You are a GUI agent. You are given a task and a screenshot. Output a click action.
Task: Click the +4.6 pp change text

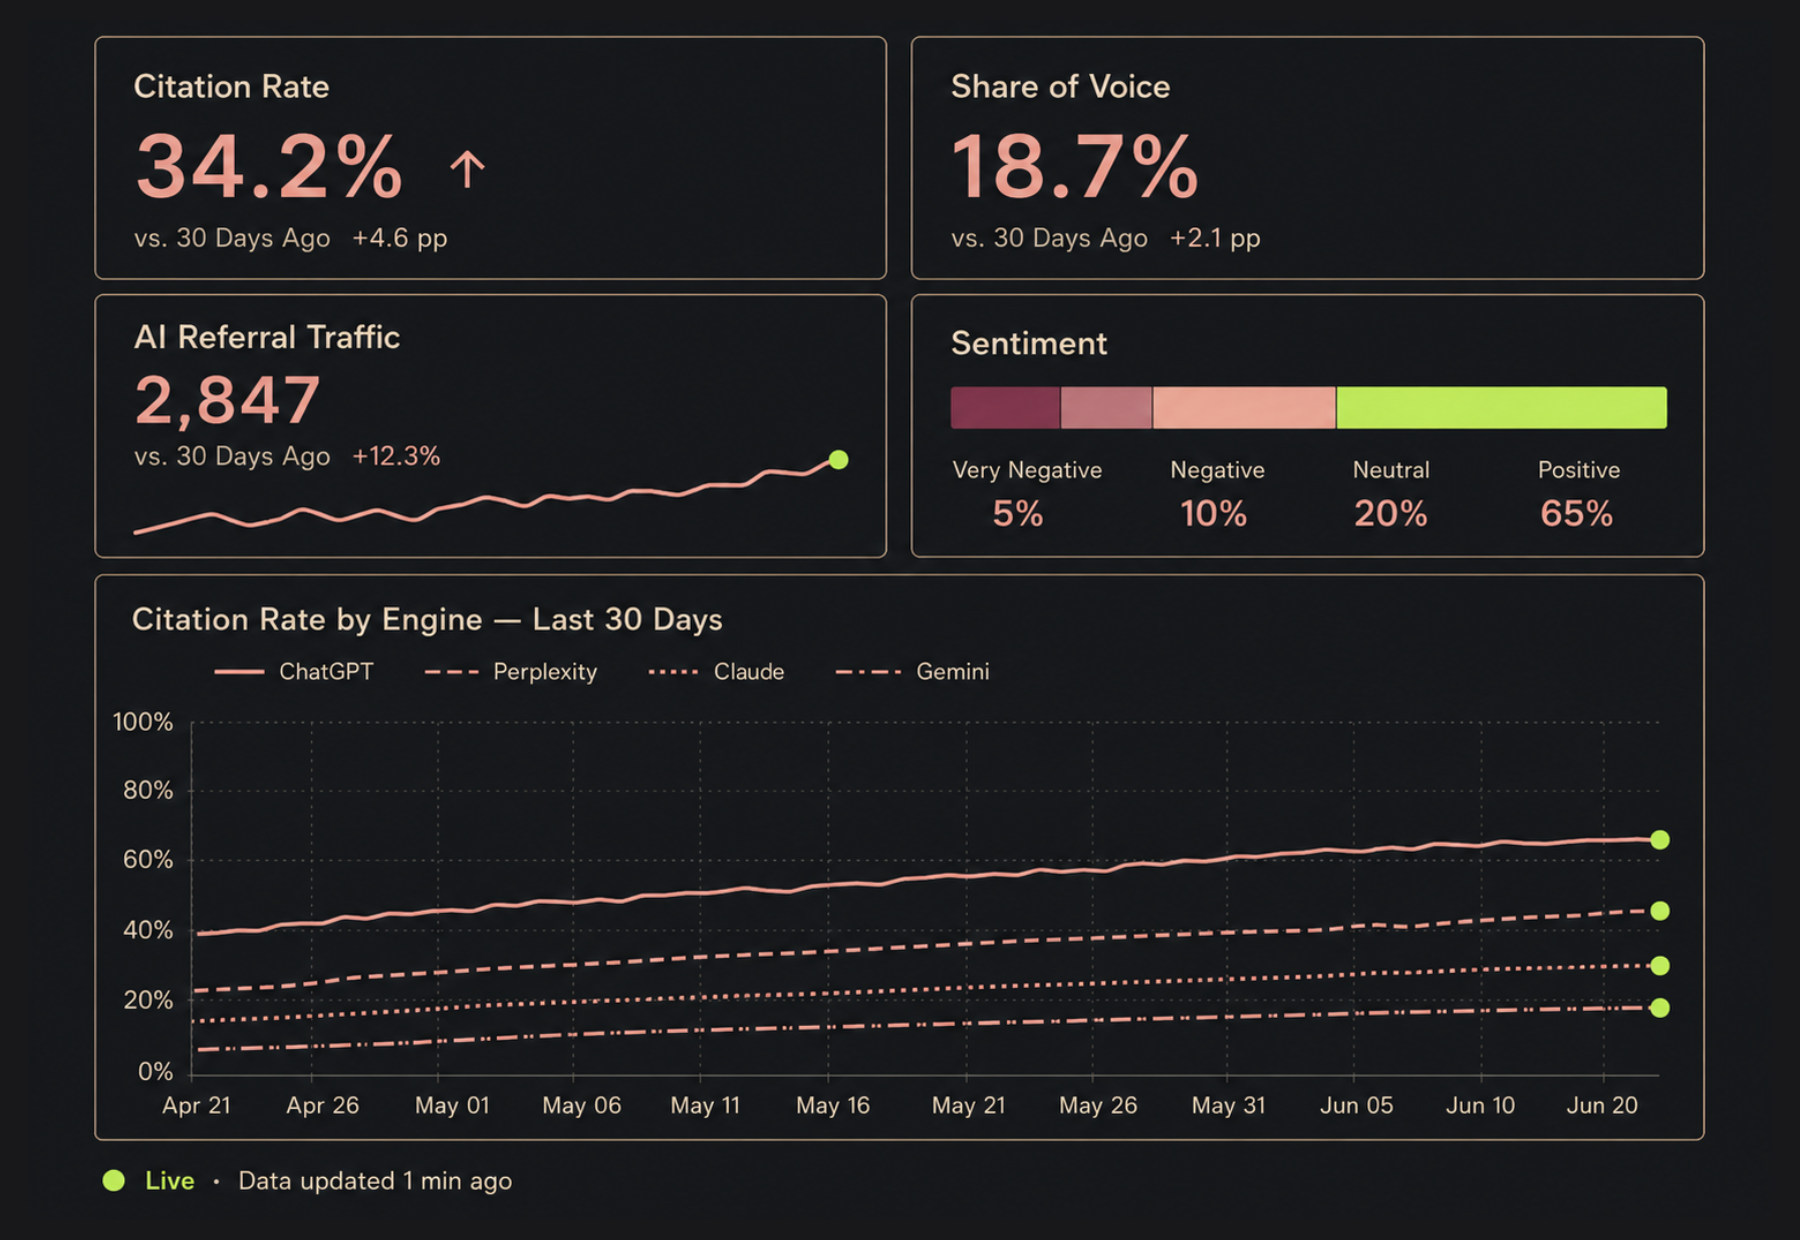point(400,239)
